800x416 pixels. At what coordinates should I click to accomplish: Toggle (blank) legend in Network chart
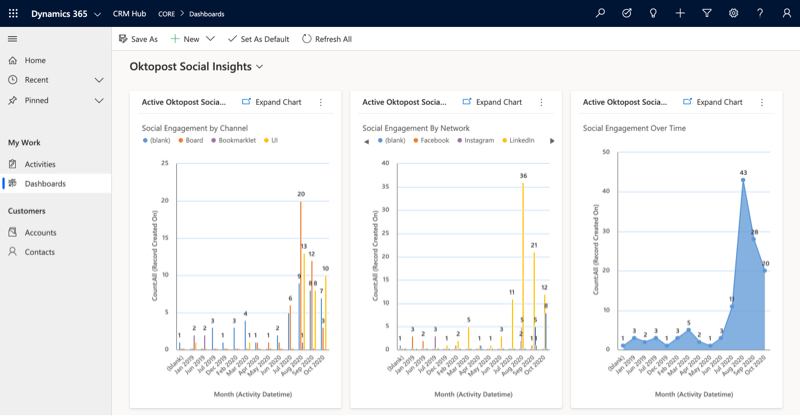tap(391, 140)
